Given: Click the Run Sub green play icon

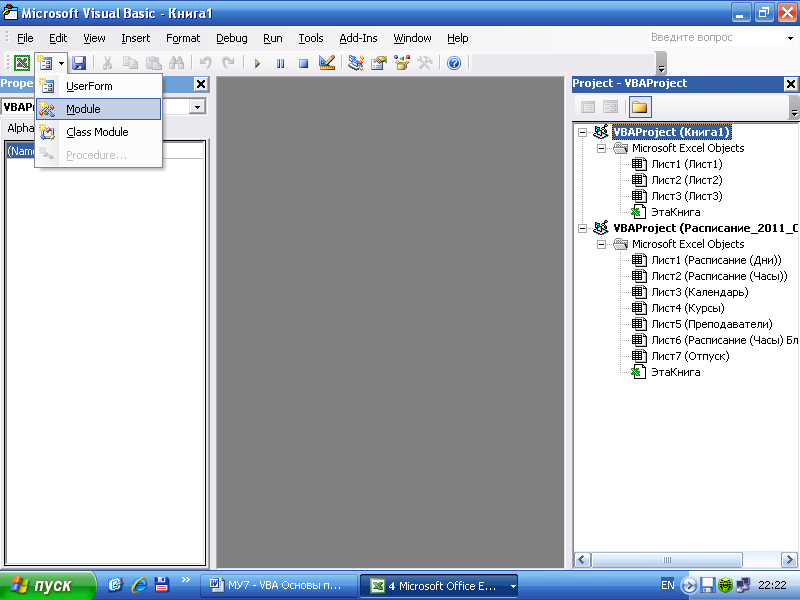Looking at the screenshot, I should tap(257, 63).
